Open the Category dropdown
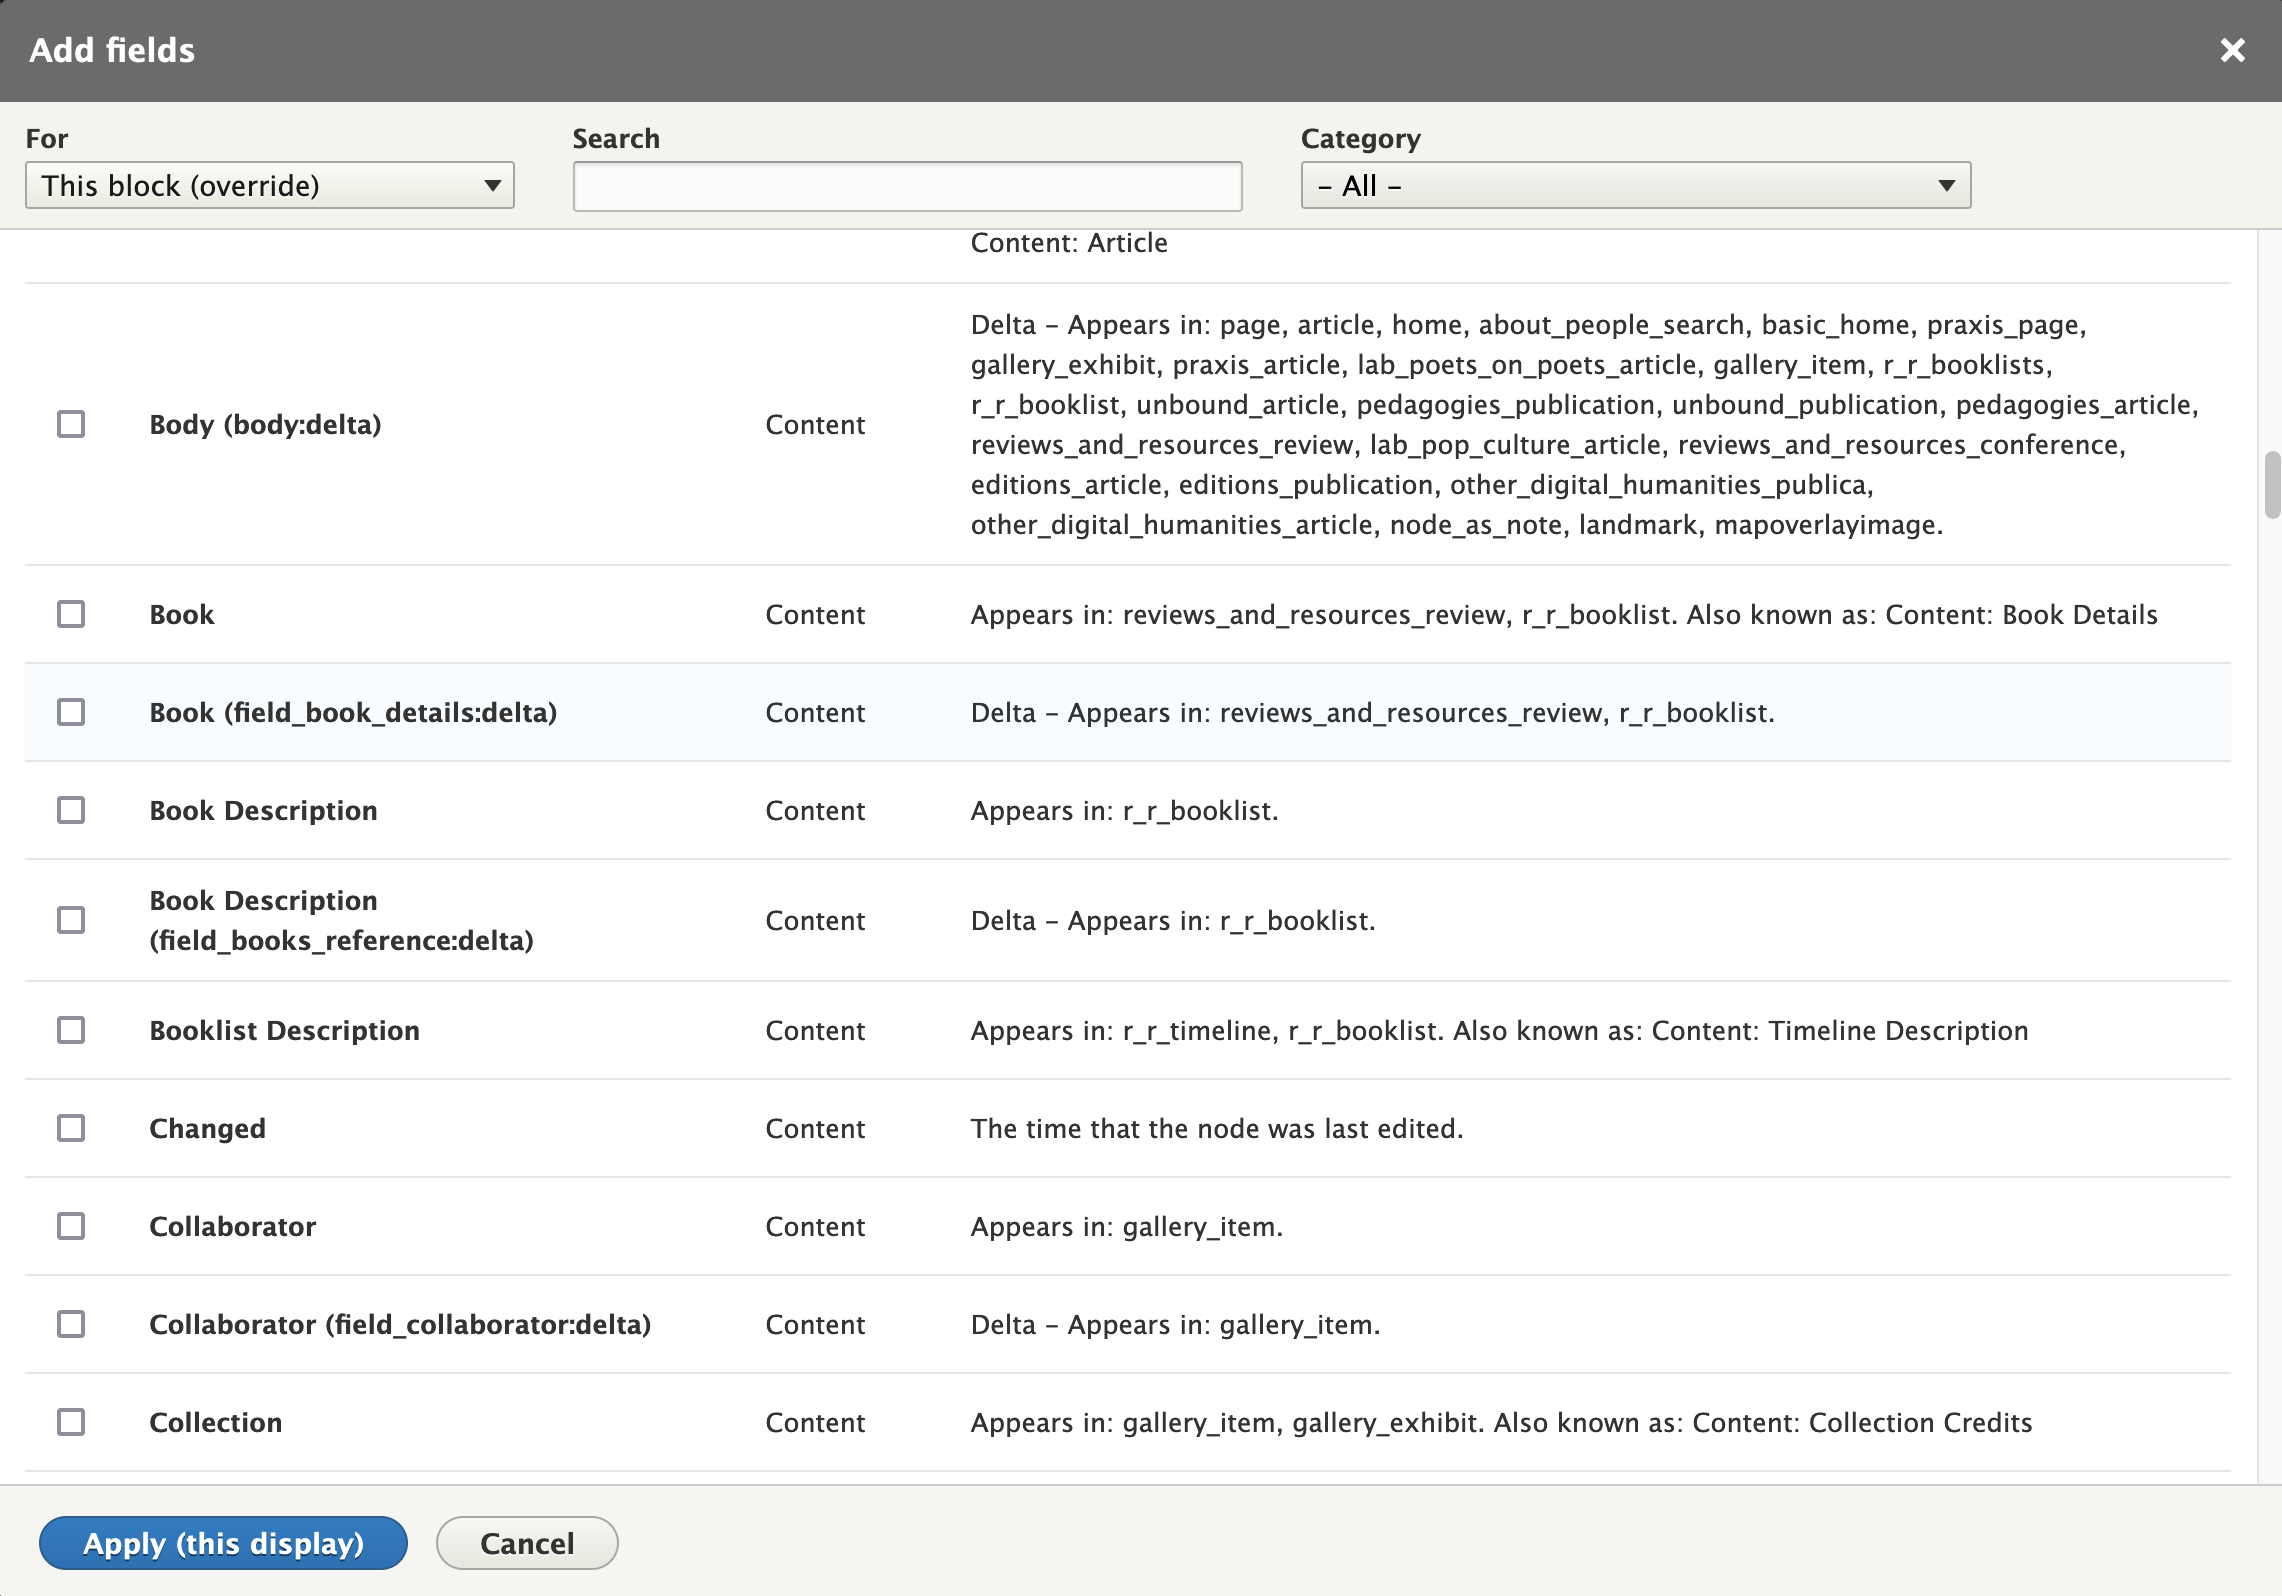The image size is (2282, 1596). pyautogui.click(x=1635, y=184)
